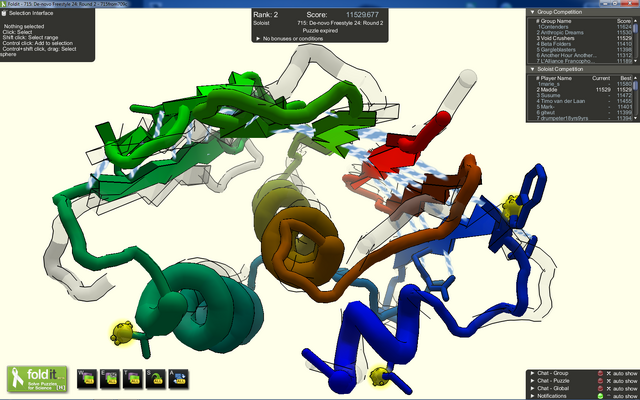
Task: Click the Score value 11529.677
Action: tap(363, 15)
